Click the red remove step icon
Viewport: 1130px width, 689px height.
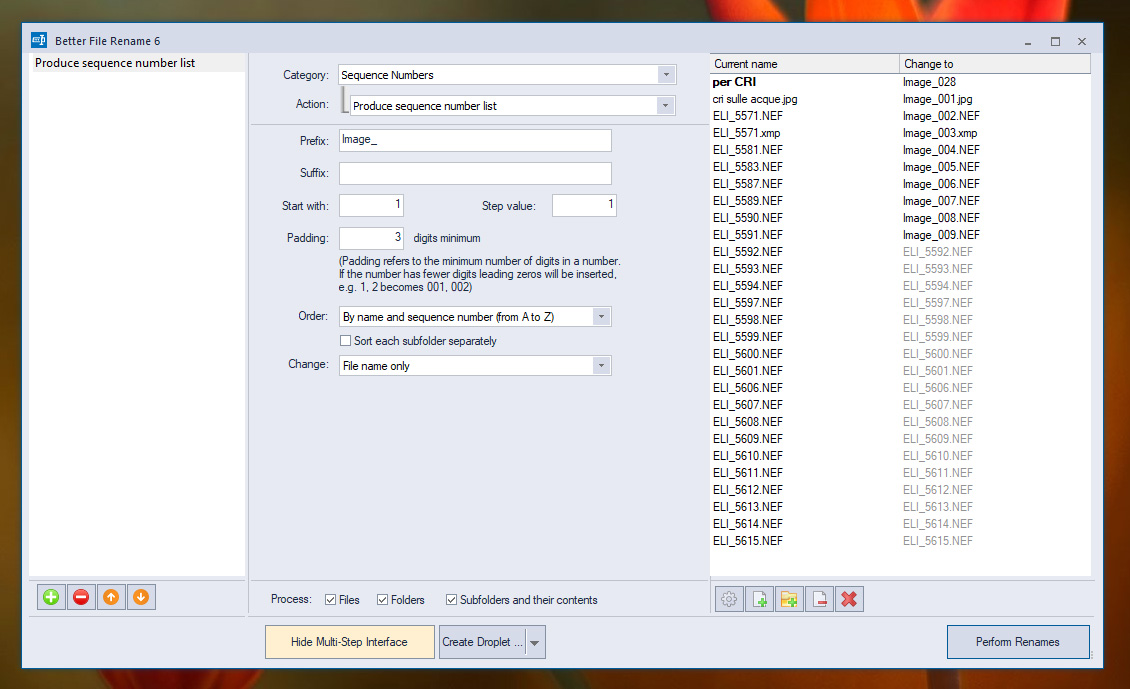81,597
